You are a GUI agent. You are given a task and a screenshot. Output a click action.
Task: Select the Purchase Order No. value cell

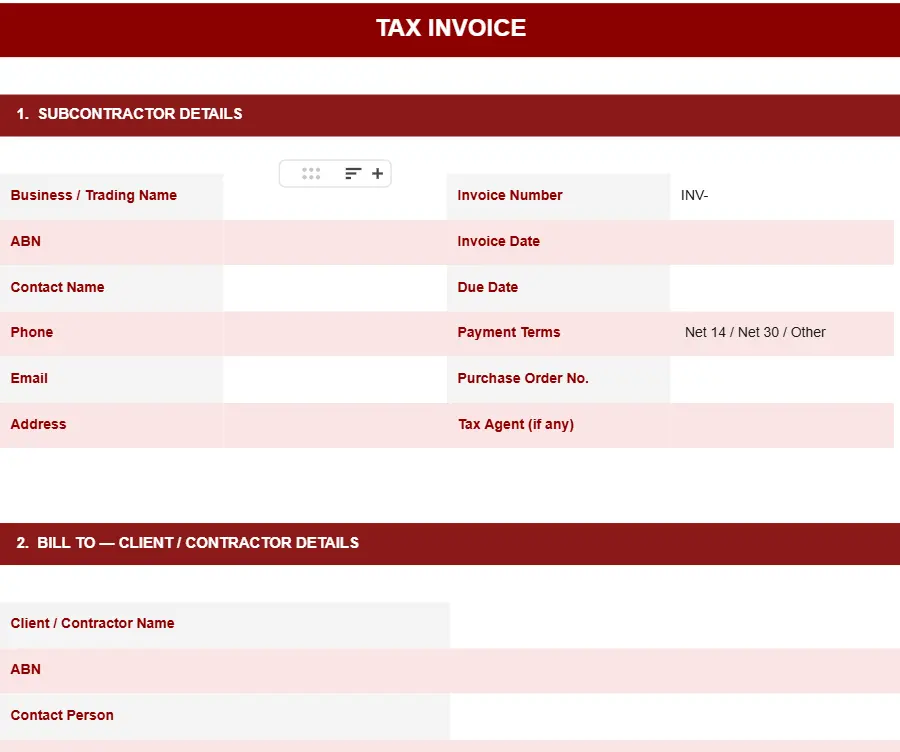pyautogui.click(x=780, y=379)
